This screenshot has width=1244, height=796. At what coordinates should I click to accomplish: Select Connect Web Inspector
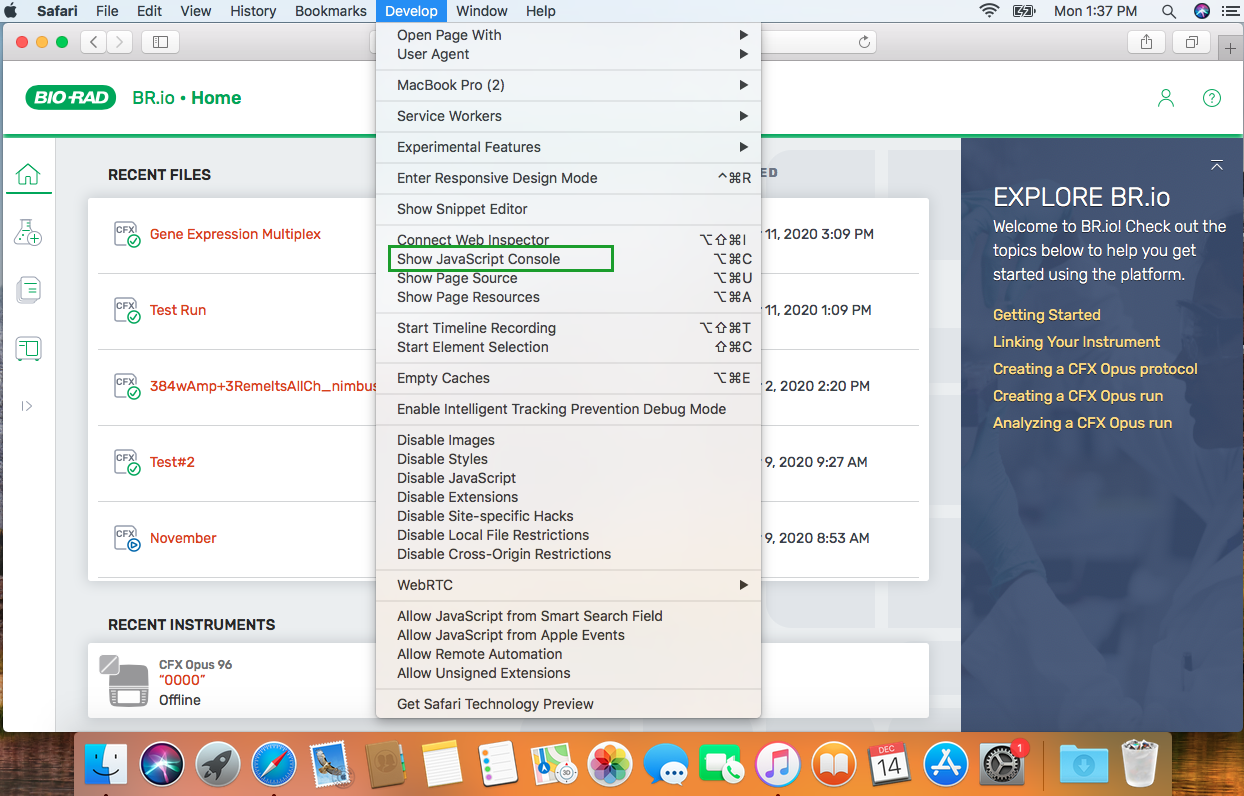[568, 240]
